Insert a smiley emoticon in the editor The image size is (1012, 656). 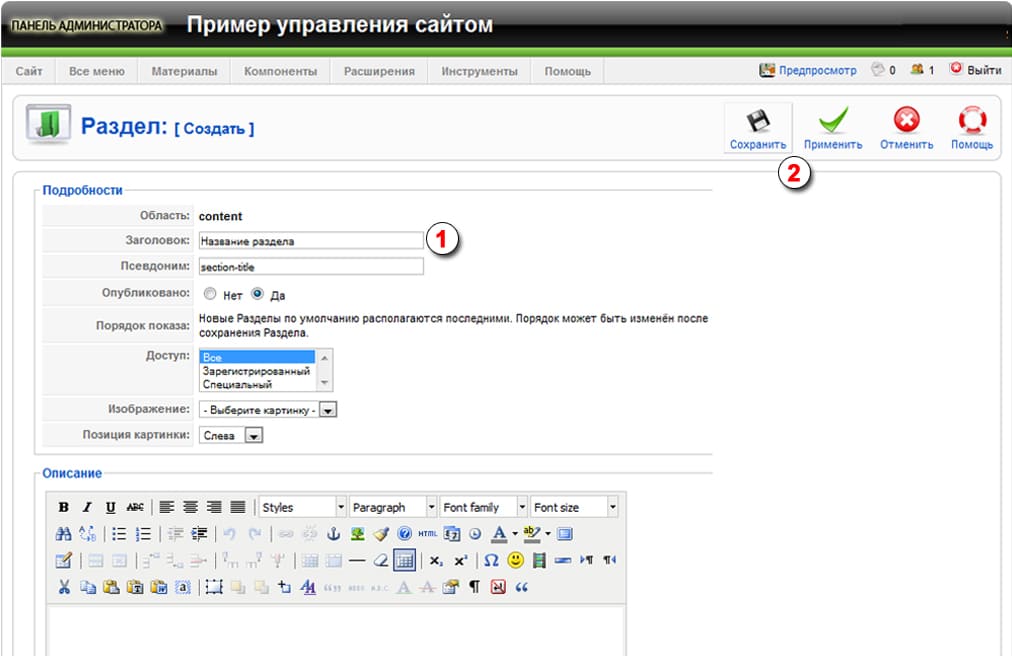coord(516,560)
